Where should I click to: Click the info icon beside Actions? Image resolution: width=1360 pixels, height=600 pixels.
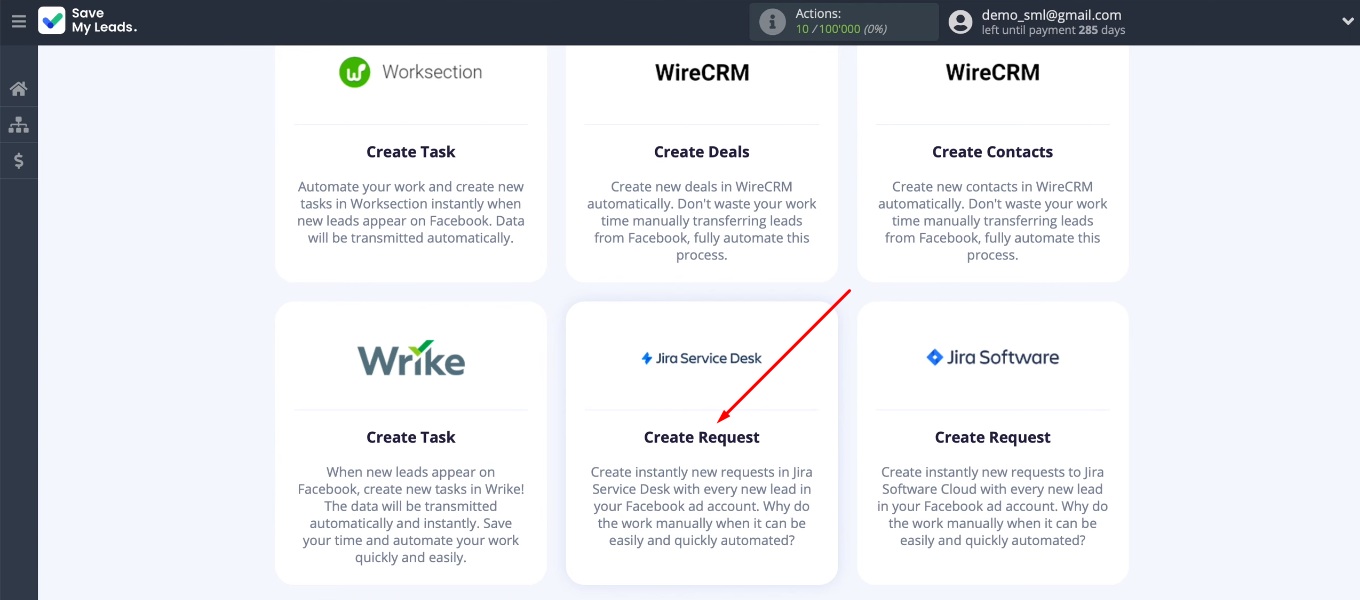click(772, 21)
